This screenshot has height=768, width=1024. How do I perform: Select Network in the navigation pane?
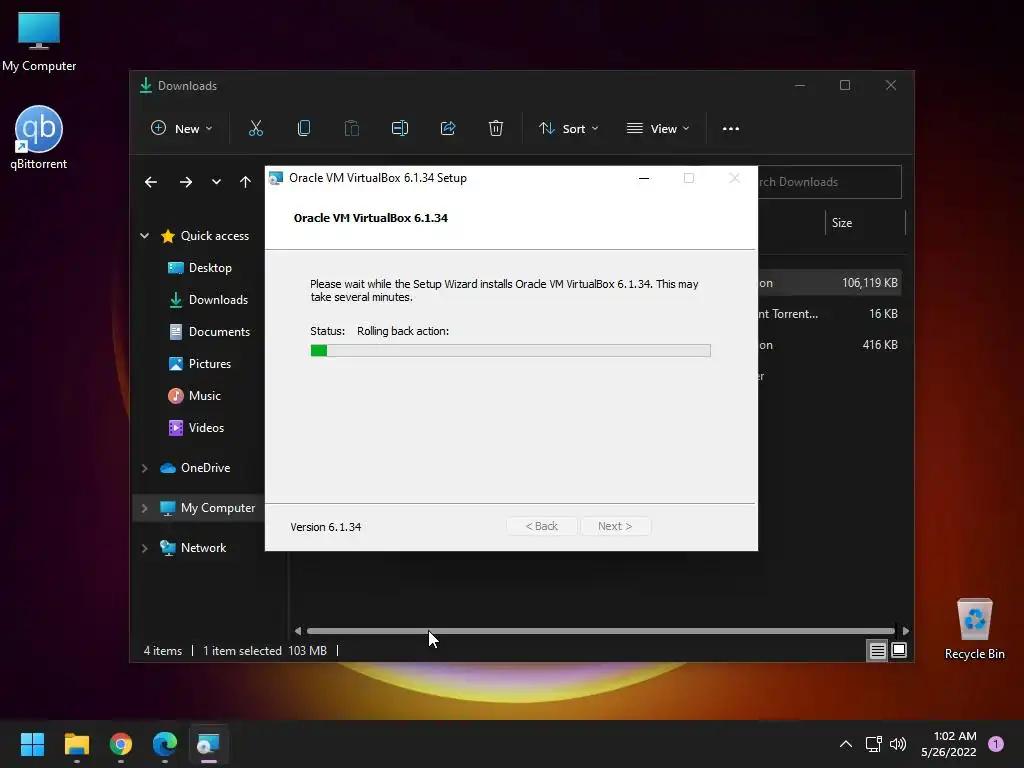click(x=193, y=548)
